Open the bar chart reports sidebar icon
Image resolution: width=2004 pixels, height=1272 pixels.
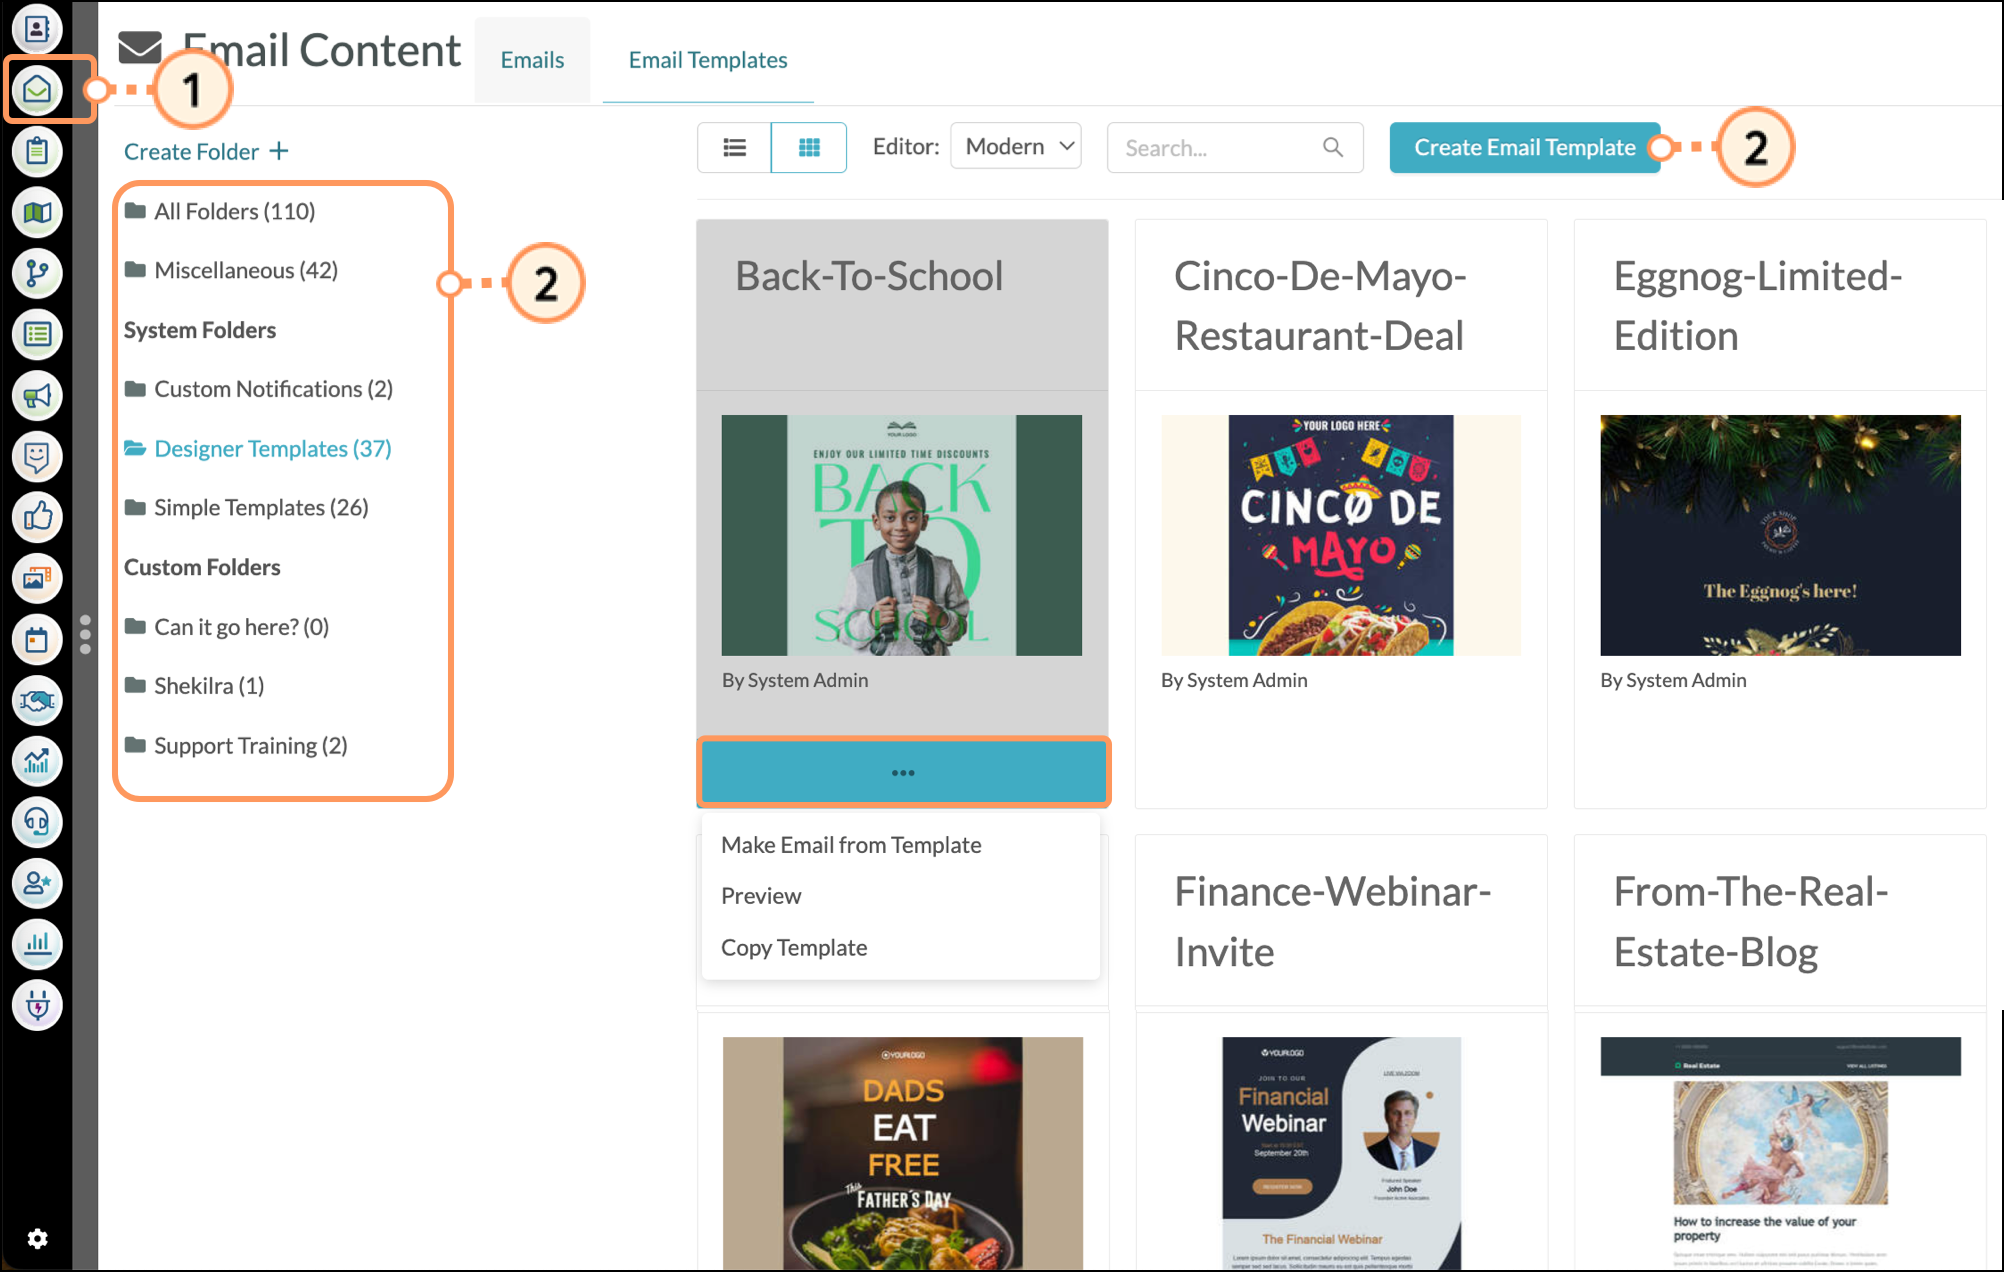[37, 944]
